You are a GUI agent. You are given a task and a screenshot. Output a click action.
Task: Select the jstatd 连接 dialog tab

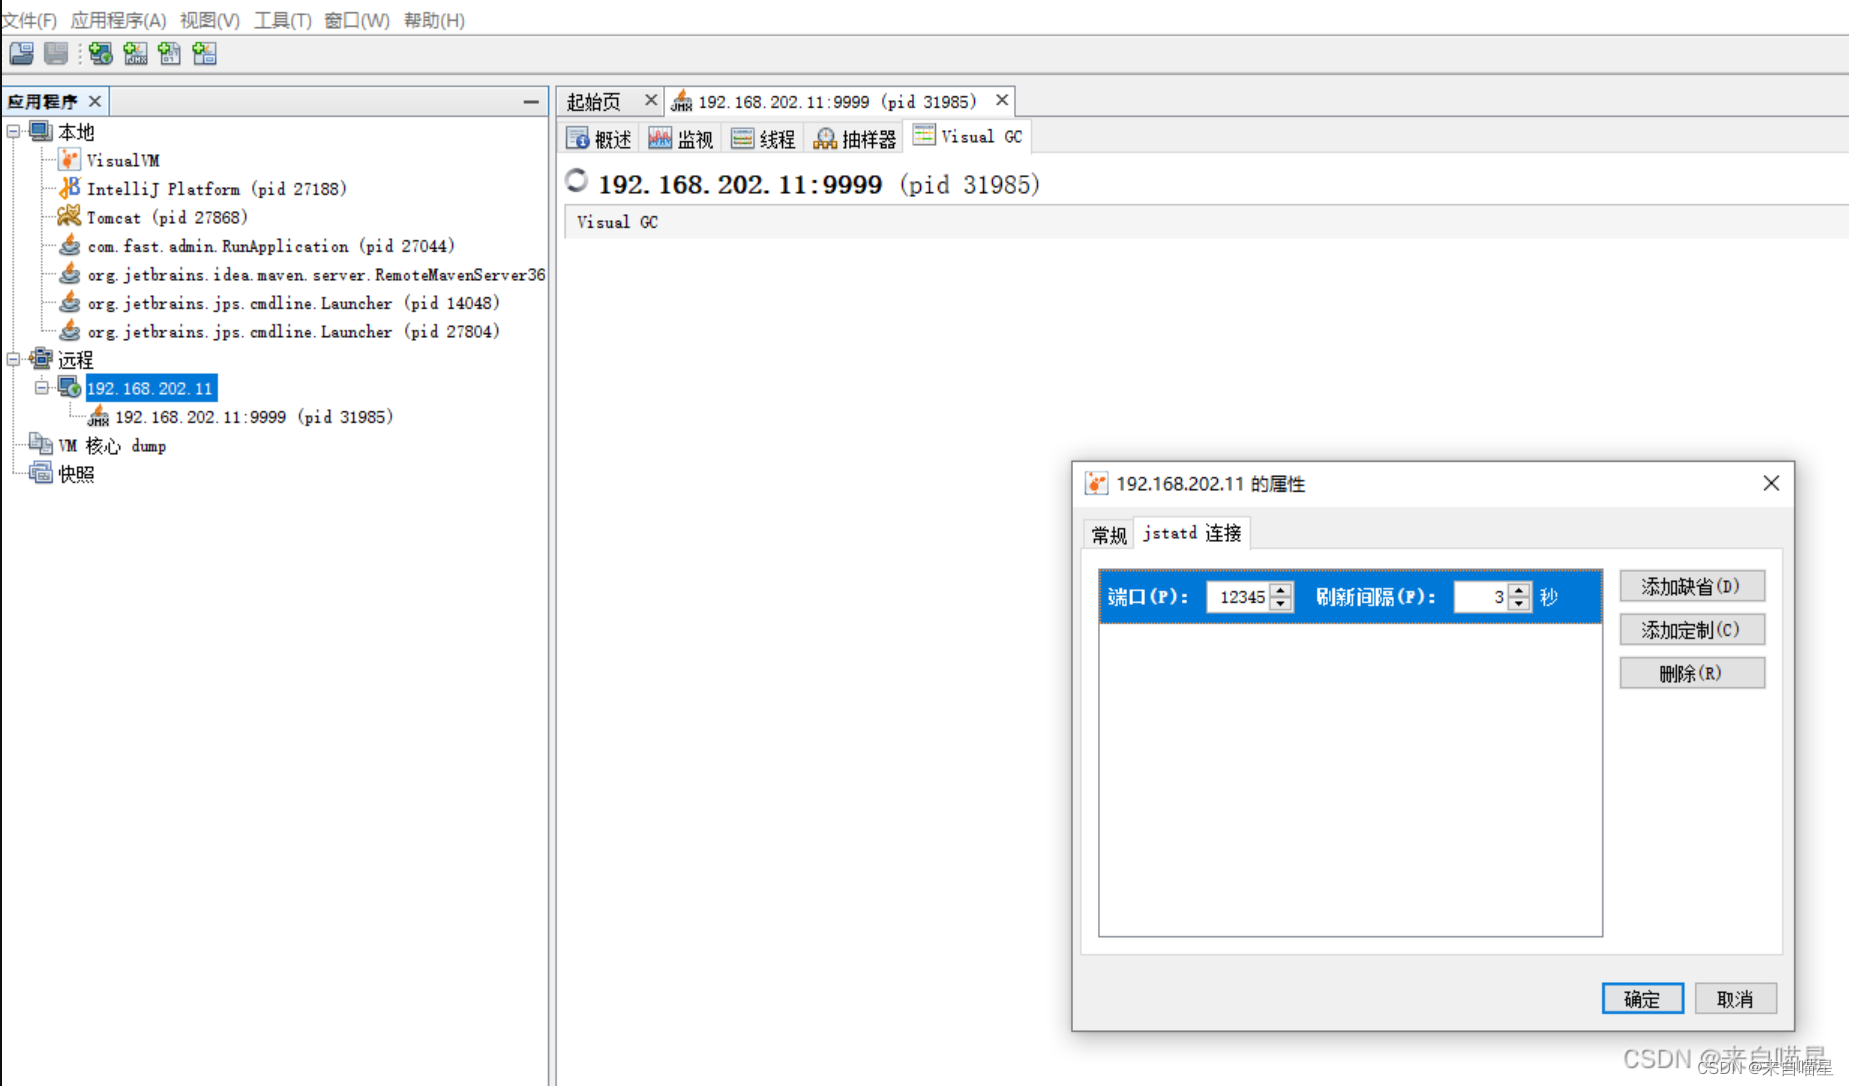coord(1192,533)
